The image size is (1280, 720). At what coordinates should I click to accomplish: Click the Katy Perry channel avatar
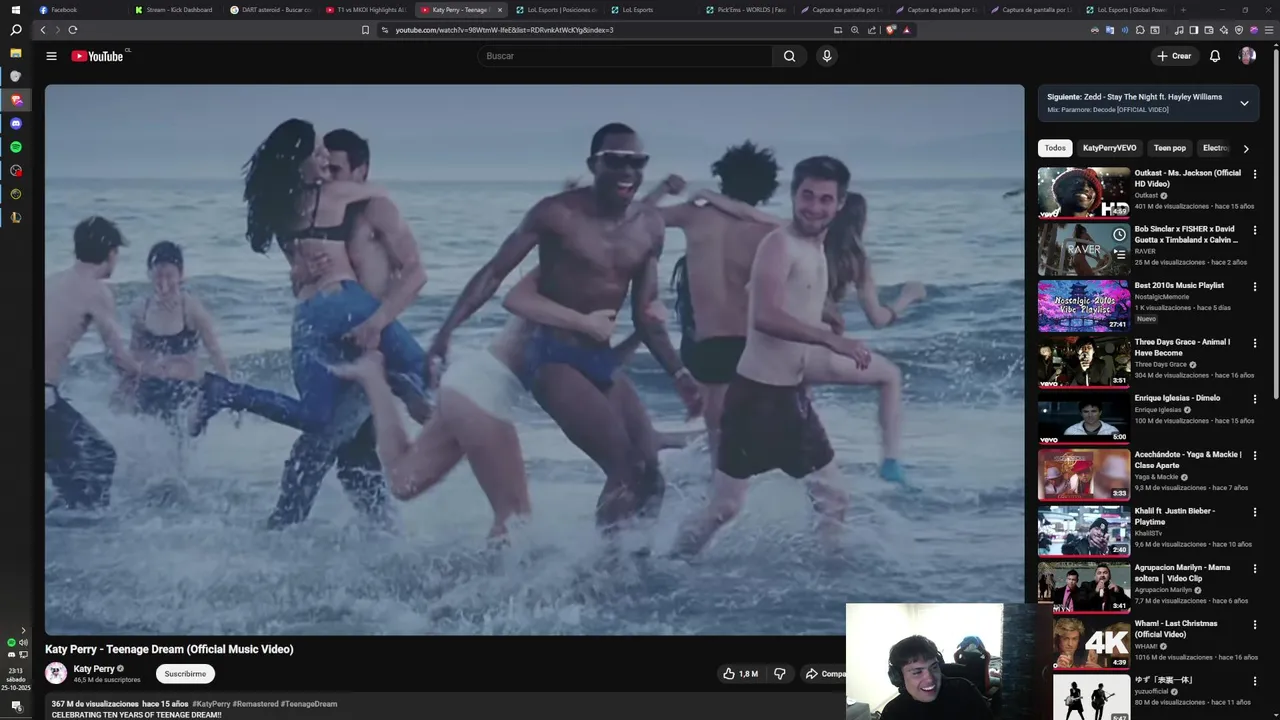click(56, 673)
